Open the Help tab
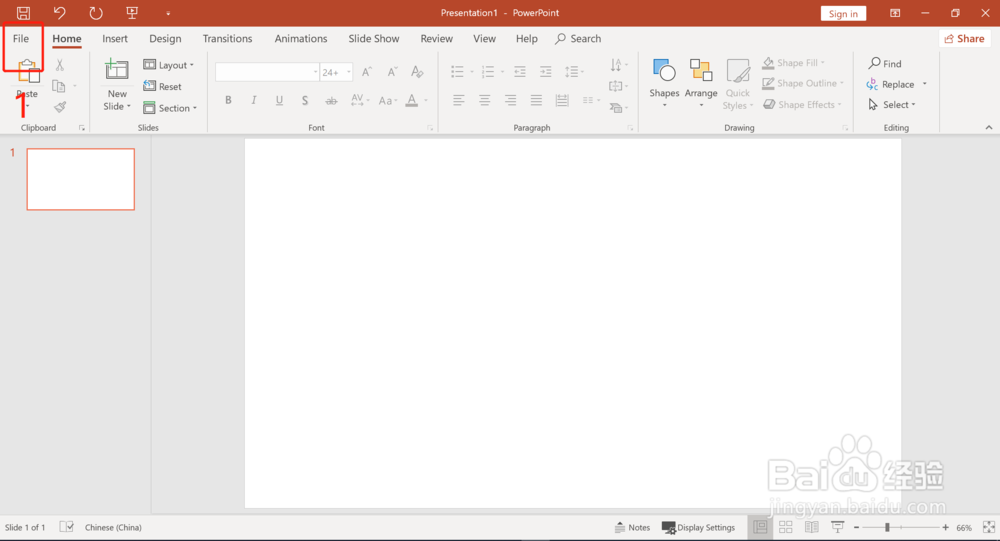This screenshot has width=1000, height=541. tap(527, 39)
